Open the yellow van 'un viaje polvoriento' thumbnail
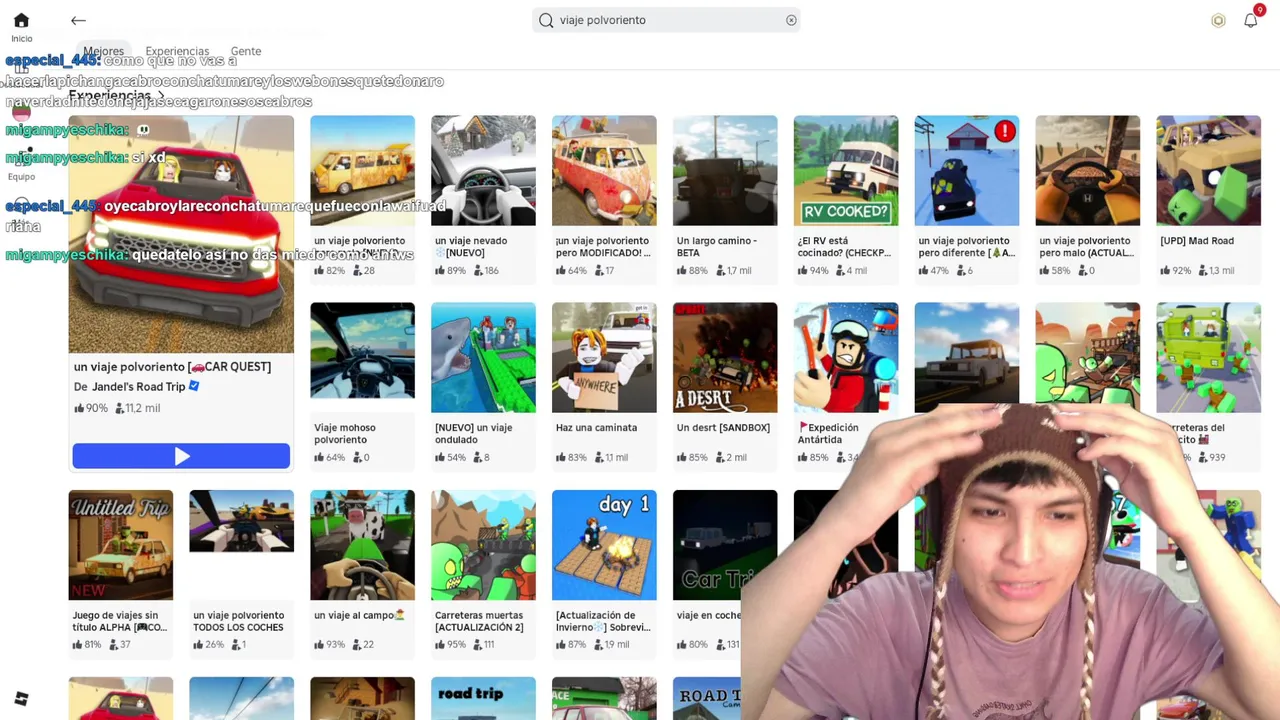 point(362,170)
